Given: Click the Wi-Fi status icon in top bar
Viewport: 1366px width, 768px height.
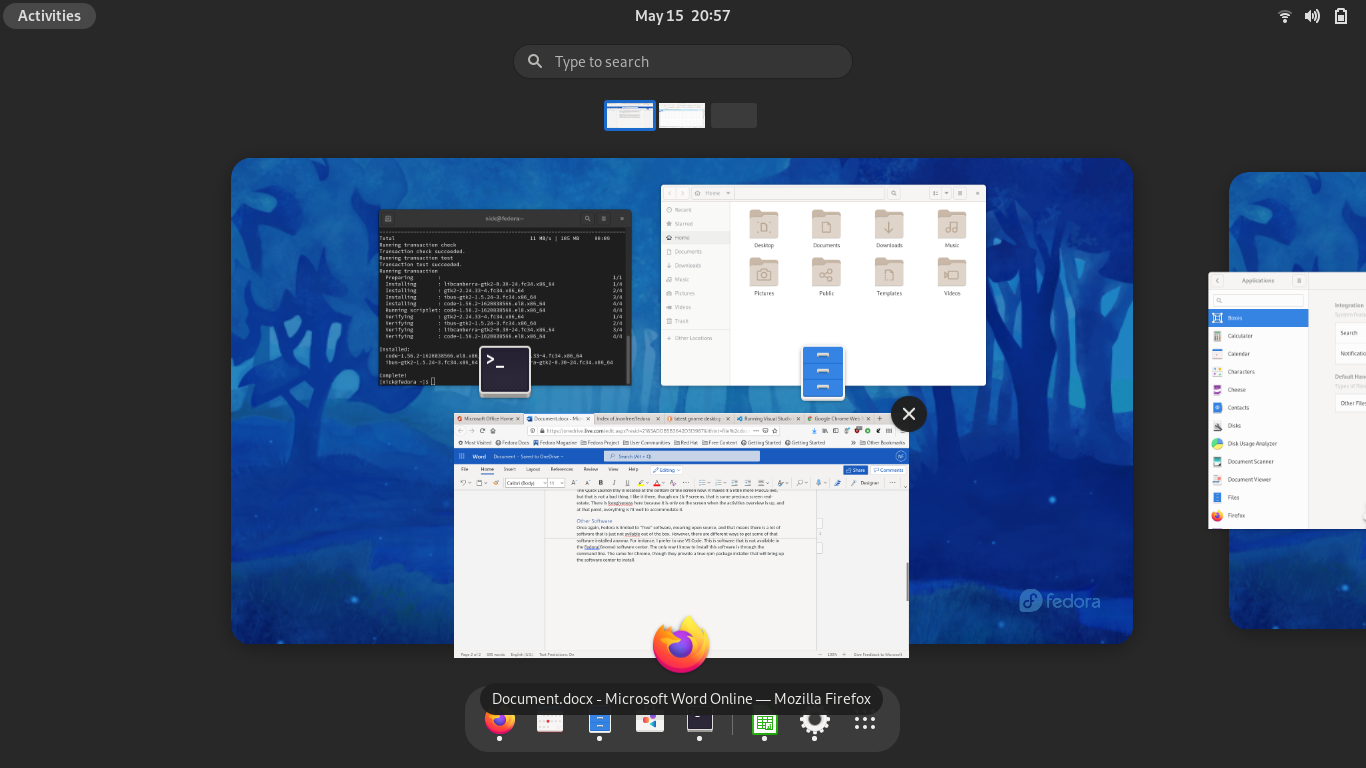Looking at the screenshot, I should pyautogui.click(x=1285, y=16).
